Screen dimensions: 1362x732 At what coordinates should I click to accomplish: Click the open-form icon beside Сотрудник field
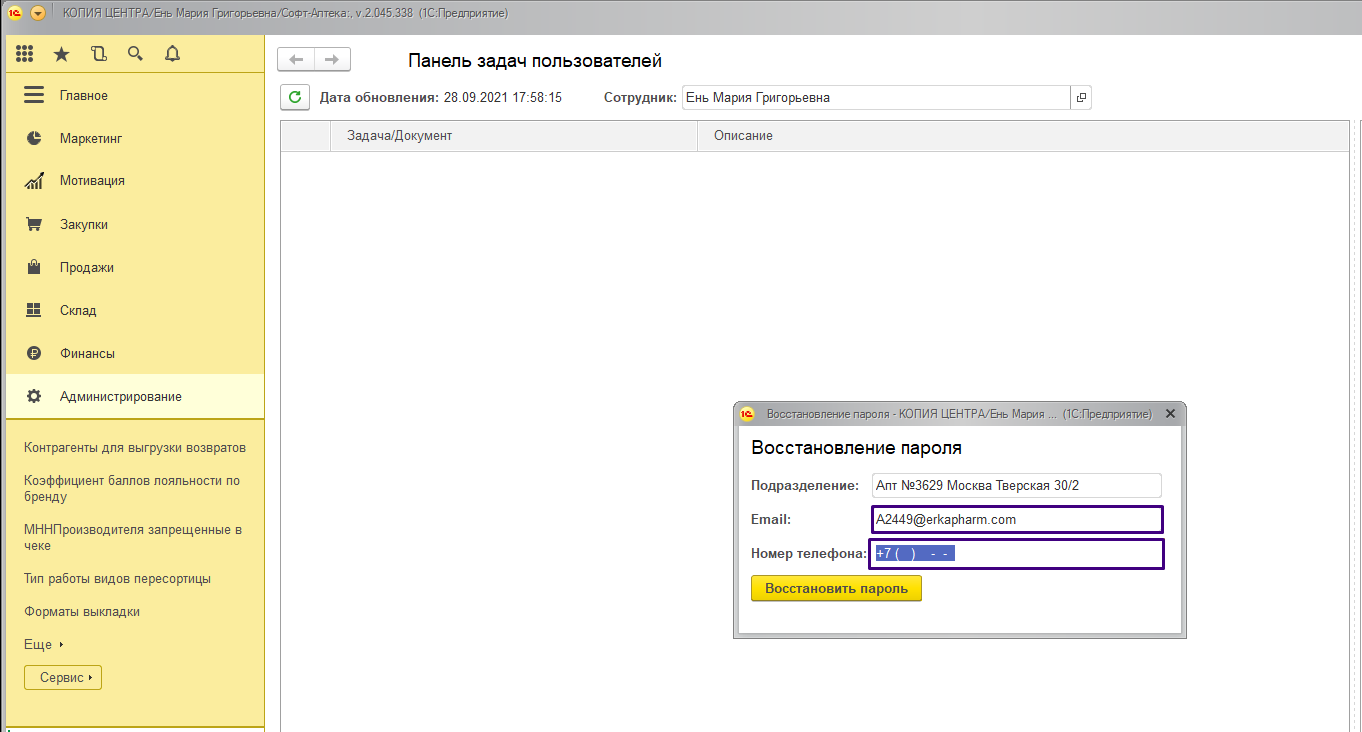1081,98
